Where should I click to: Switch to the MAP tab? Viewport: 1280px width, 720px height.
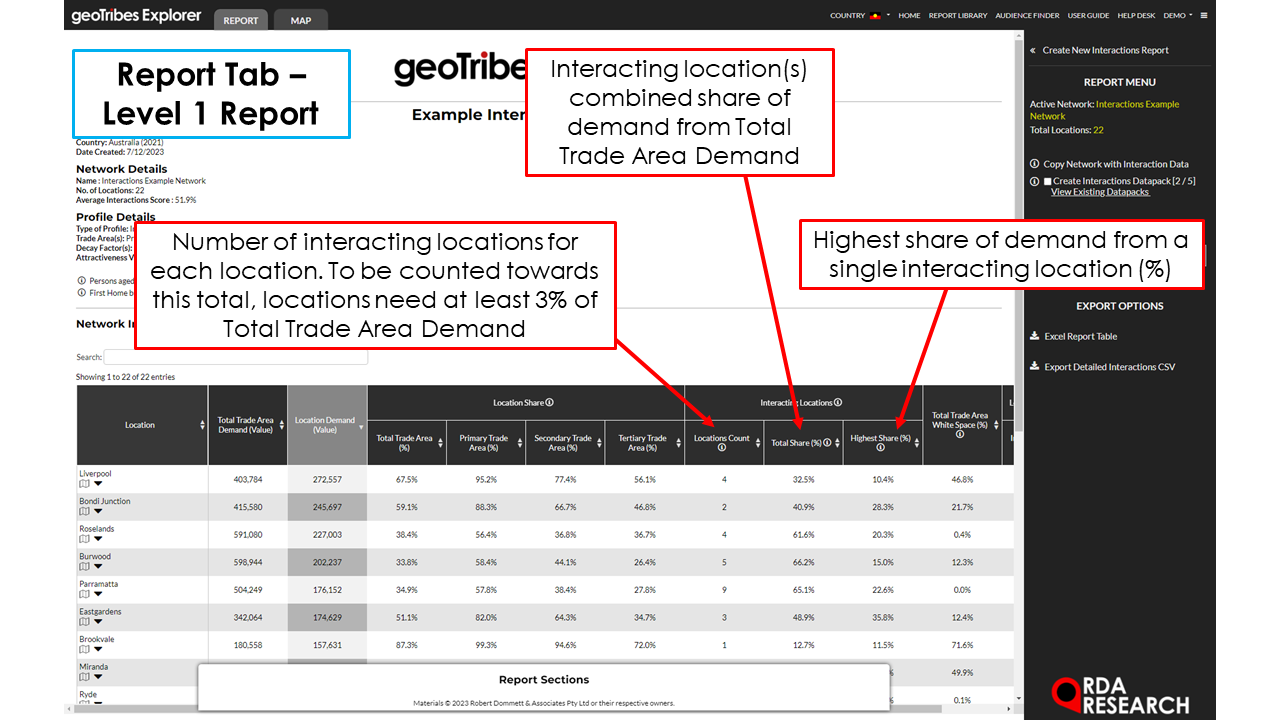[301, 20]
